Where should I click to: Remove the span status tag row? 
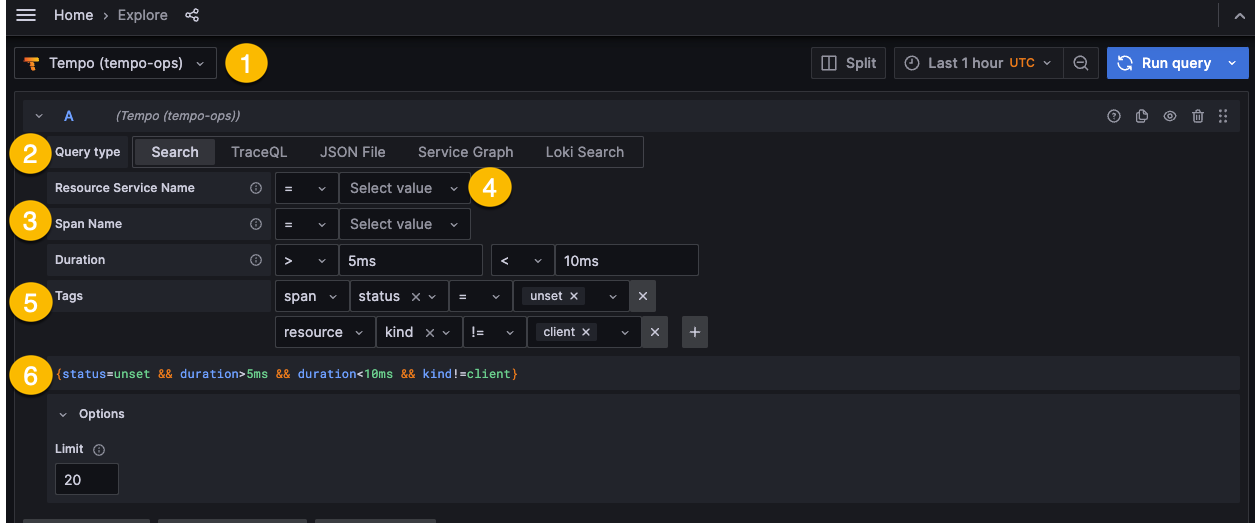[643, 296]
